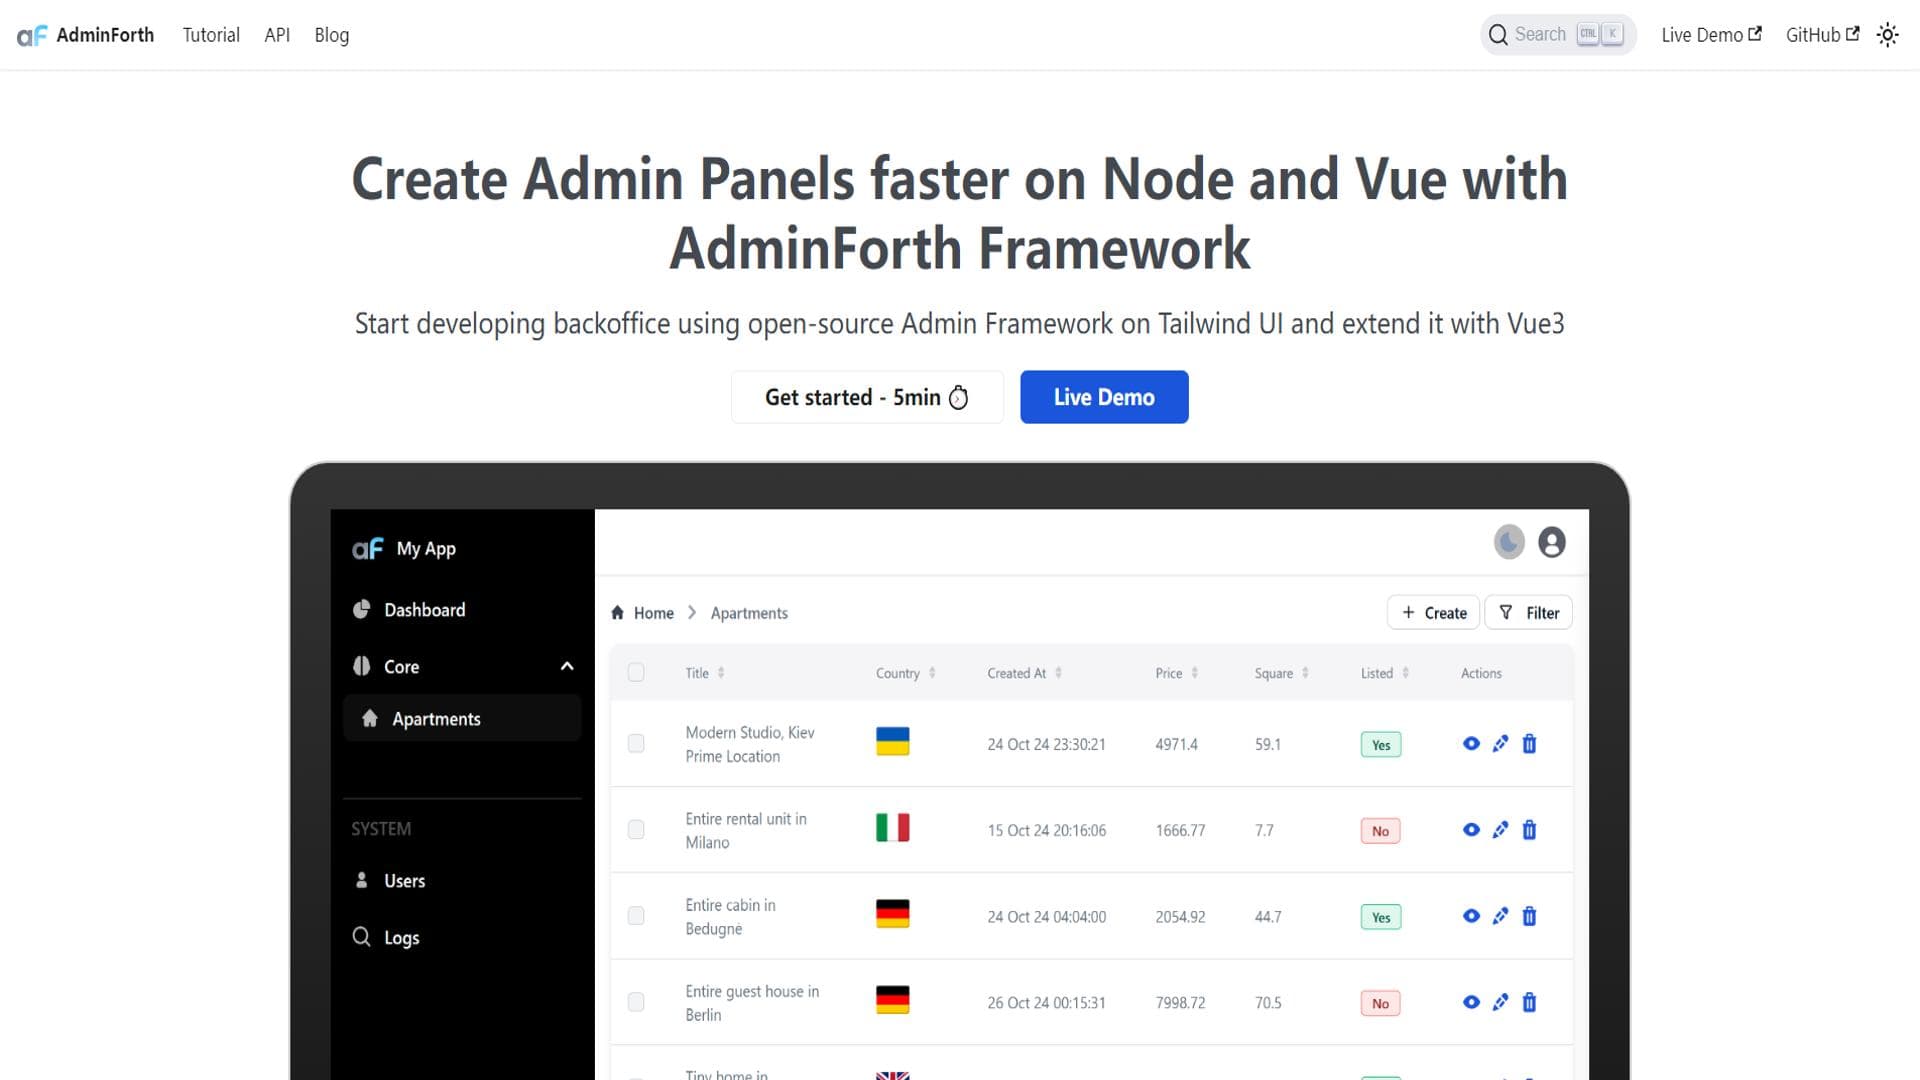Sort by the Square column arrows
This screenshot has width=1920, height=1080.
pos(1305,673)
